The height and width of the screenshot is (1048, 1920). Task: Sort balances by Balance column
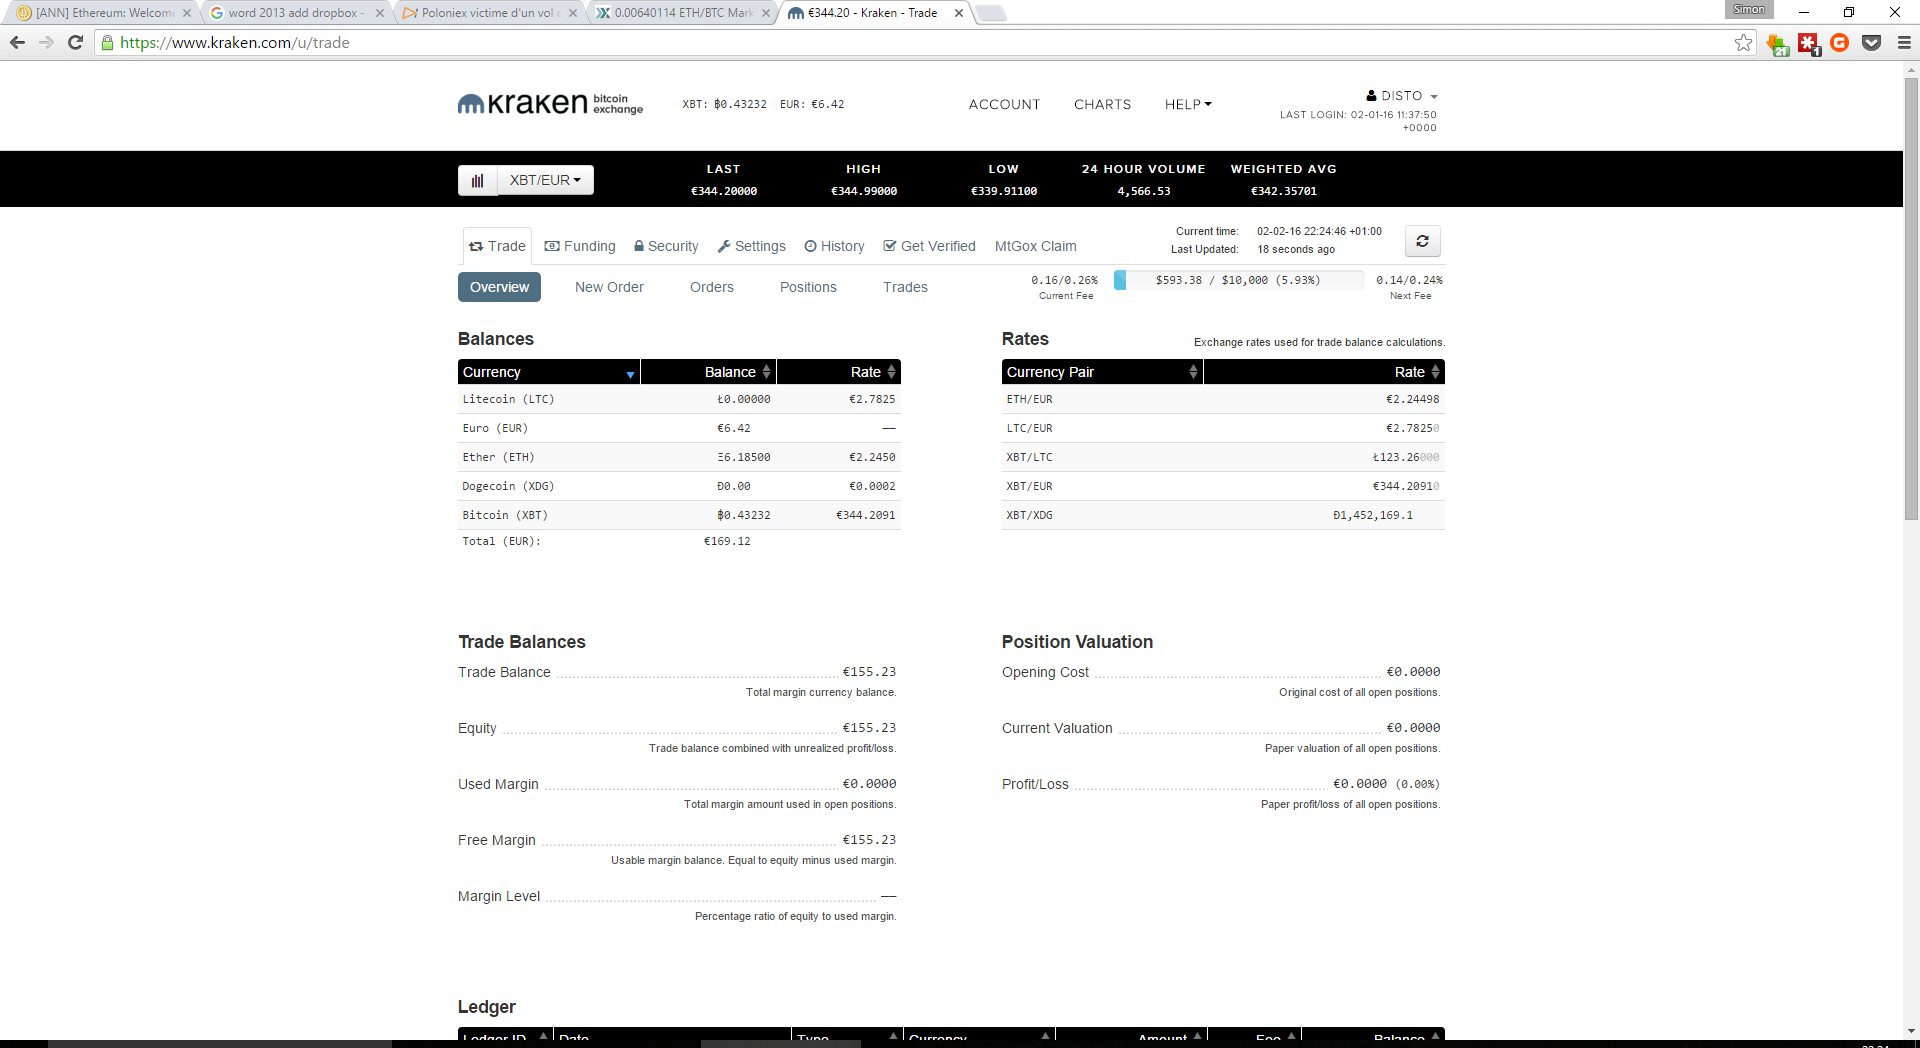708,372
